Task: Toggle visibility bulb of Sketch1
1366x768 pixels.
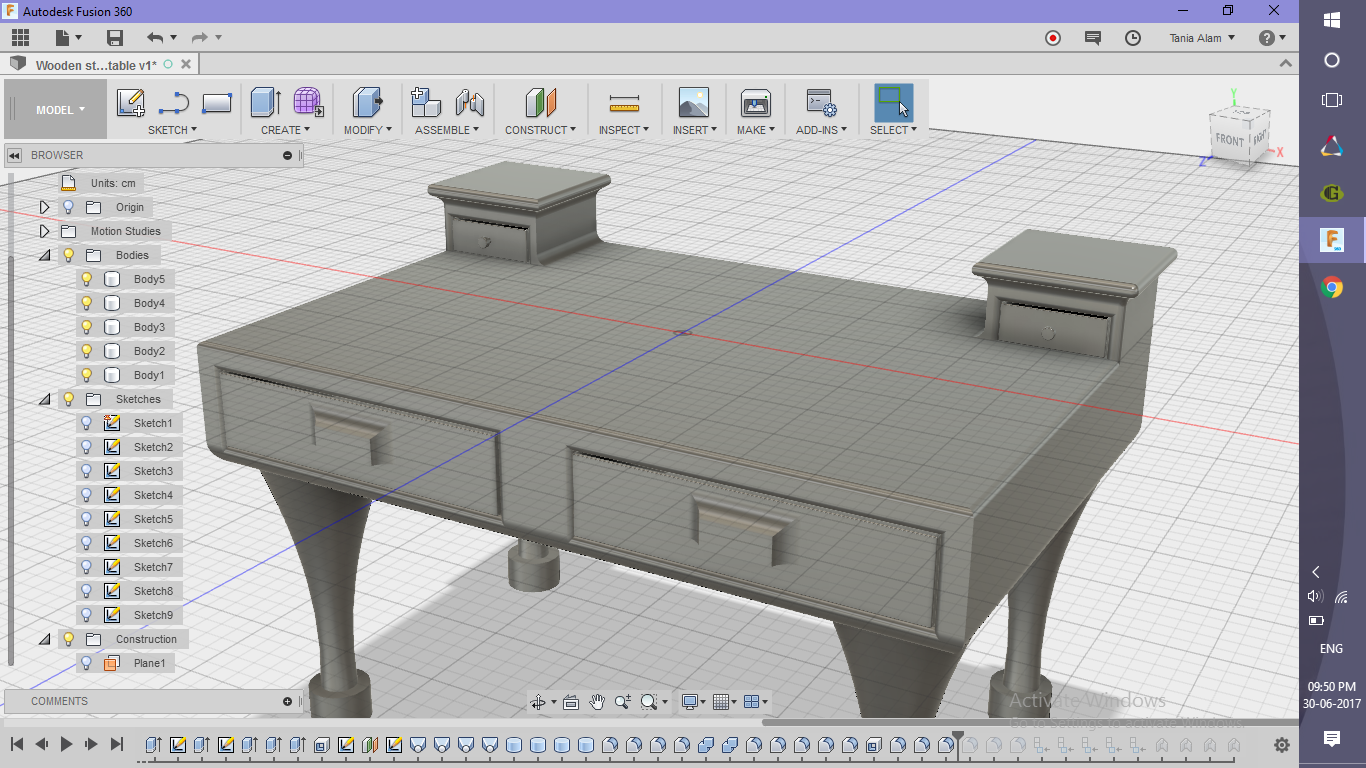Action: [86, 423]
